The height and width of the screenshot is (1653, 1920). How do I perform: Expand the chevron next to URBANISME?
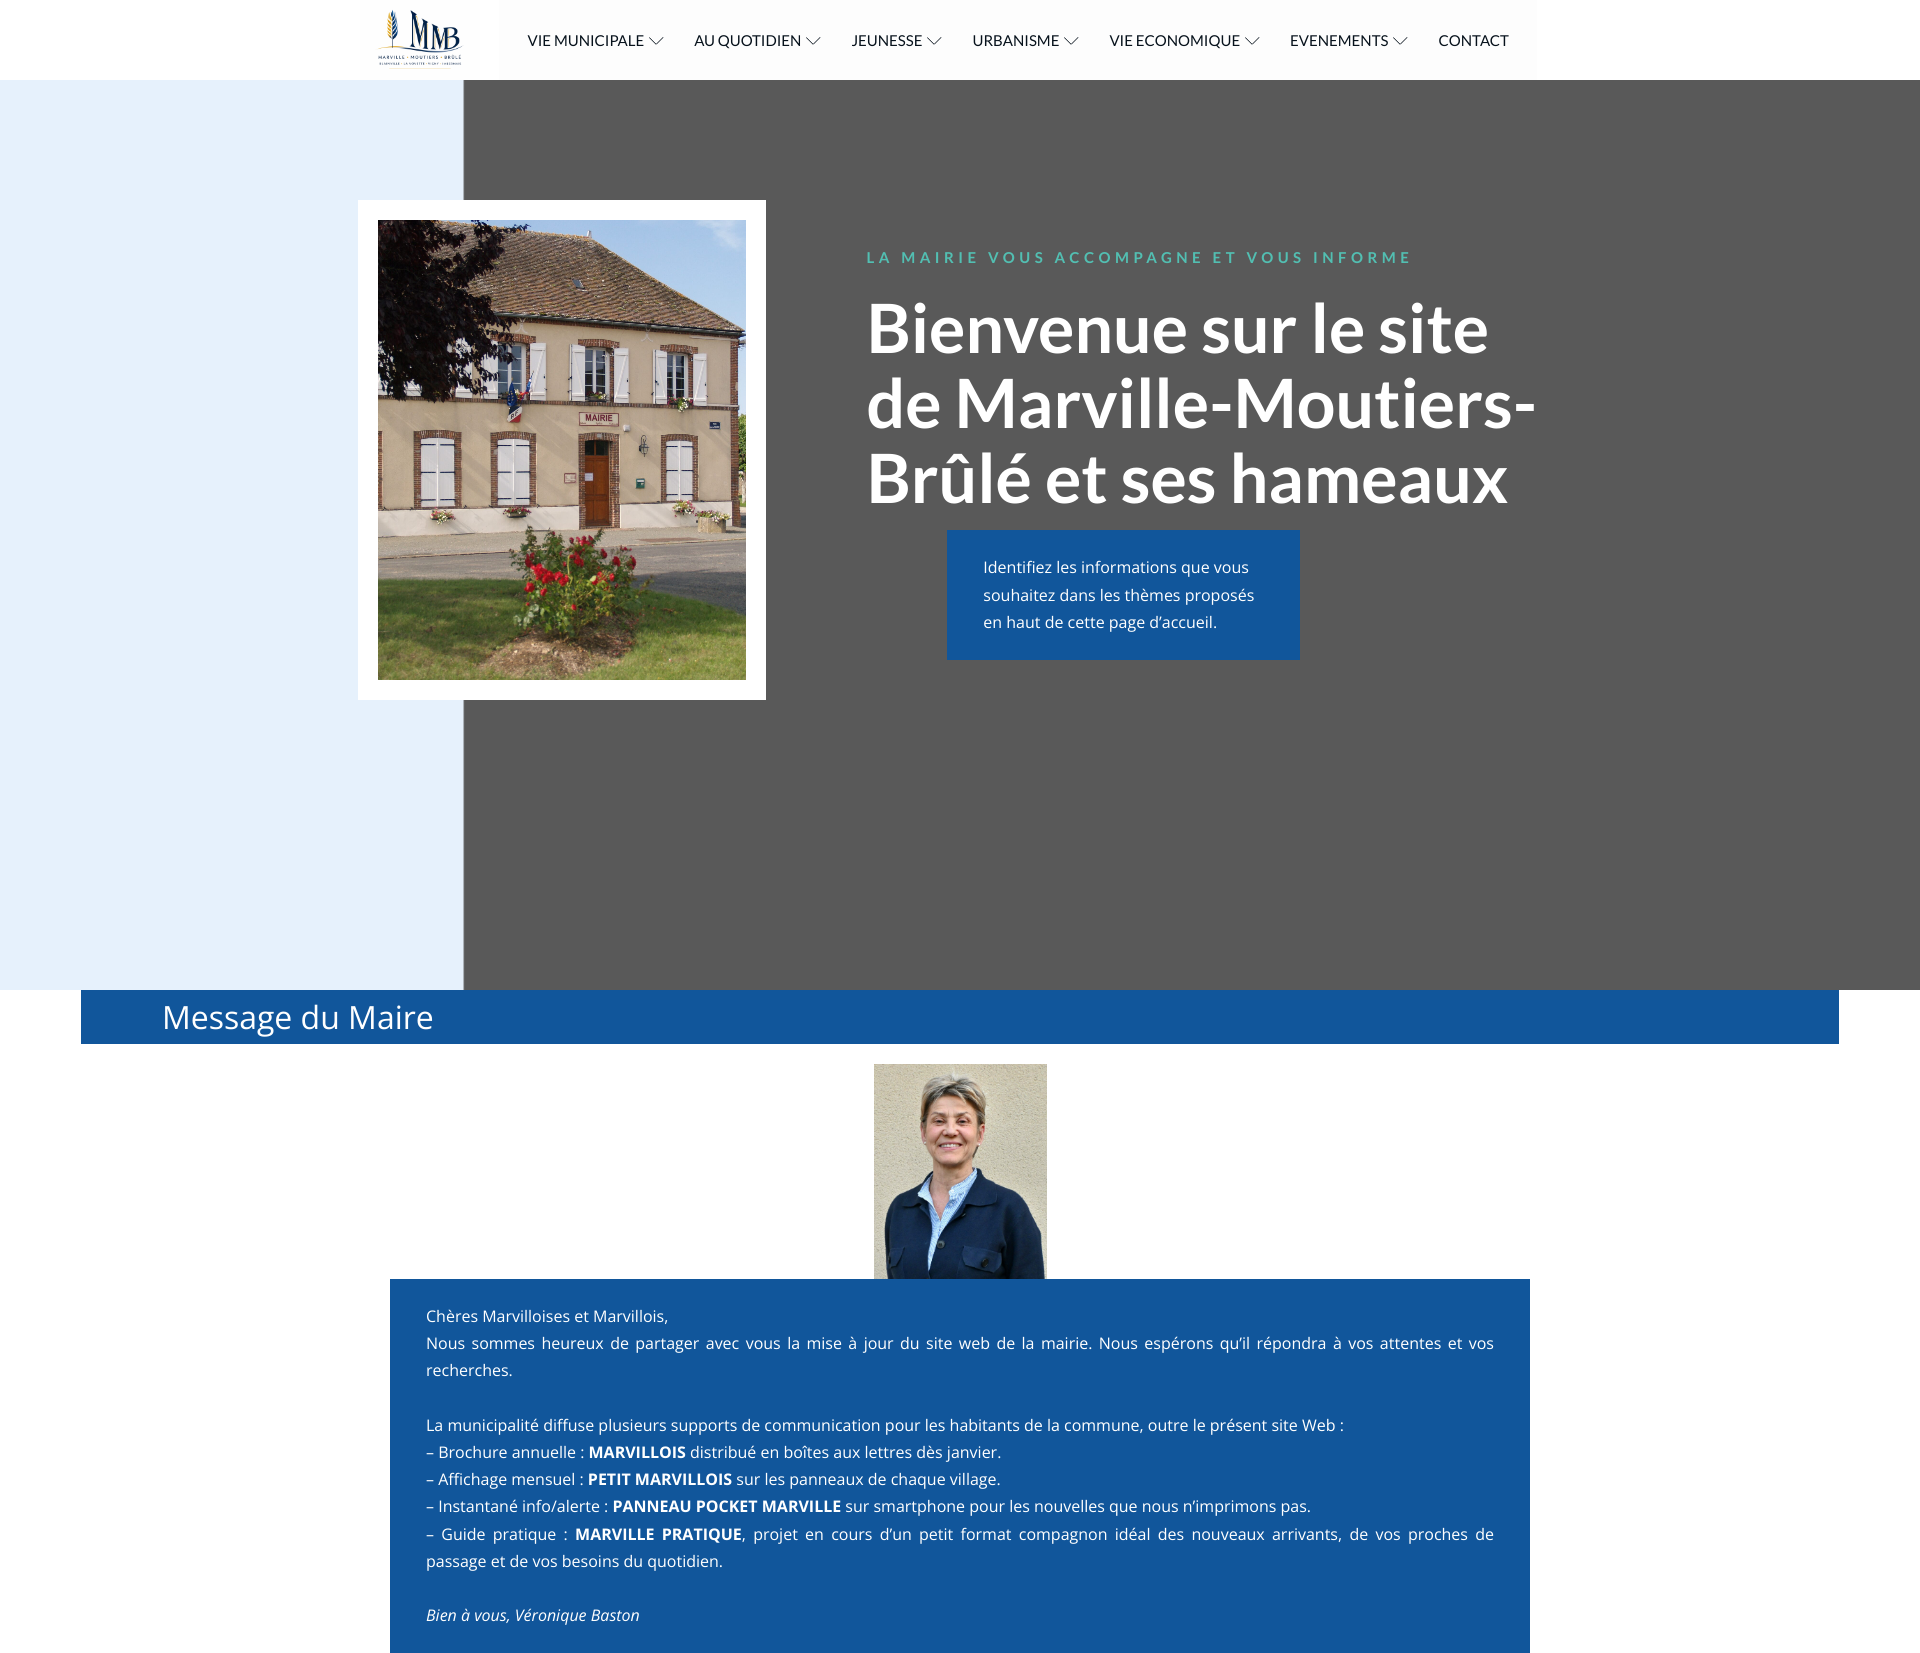[1071, 41]
